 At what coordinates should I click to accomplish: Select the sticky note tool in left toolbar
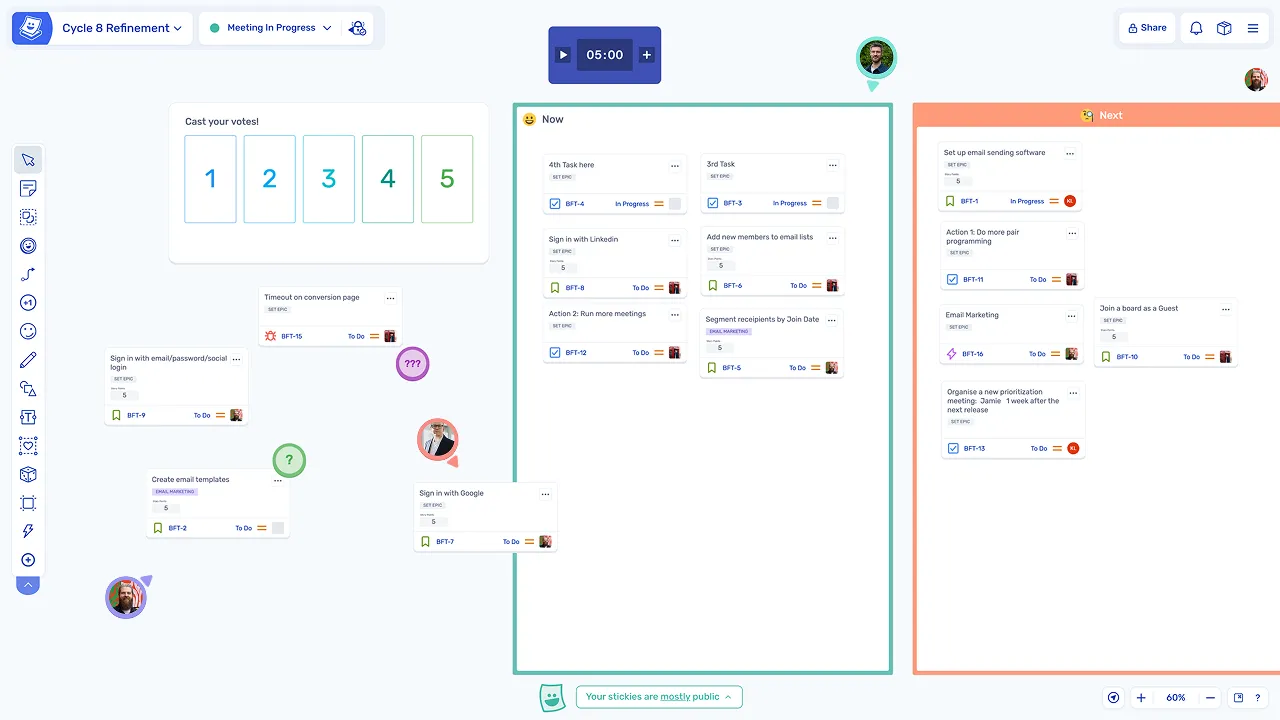point(28,188)
